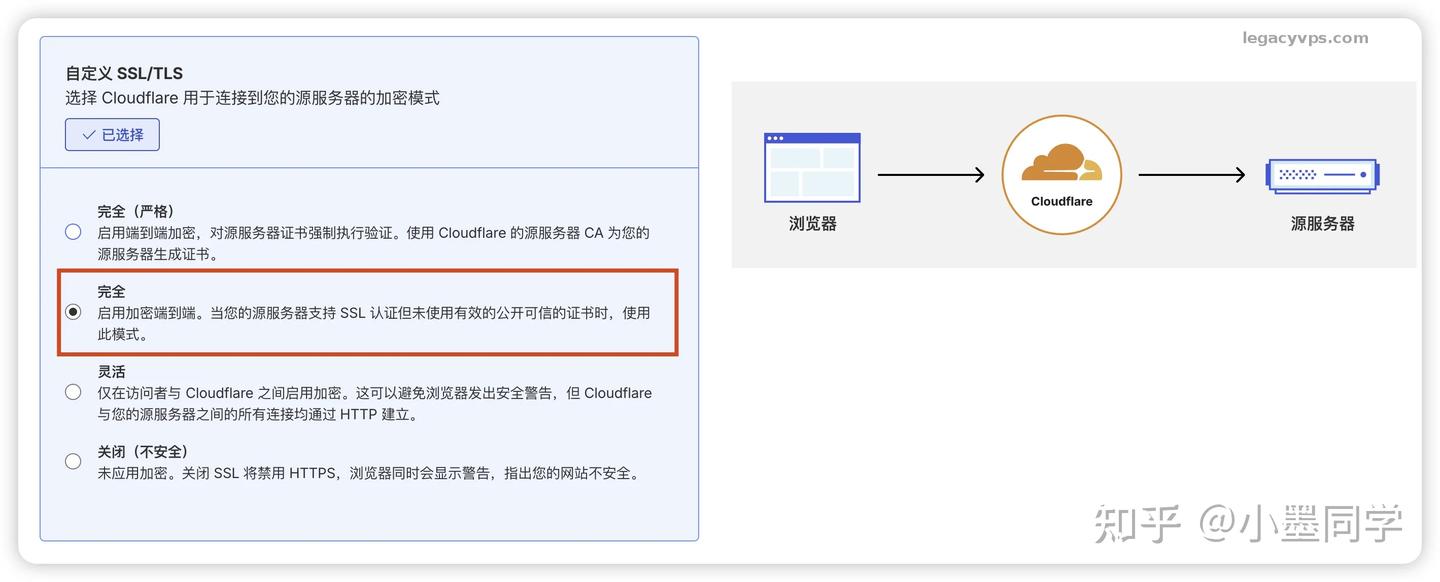Click the 浏览器 label under the browser icon

click(x=812, y=224)
